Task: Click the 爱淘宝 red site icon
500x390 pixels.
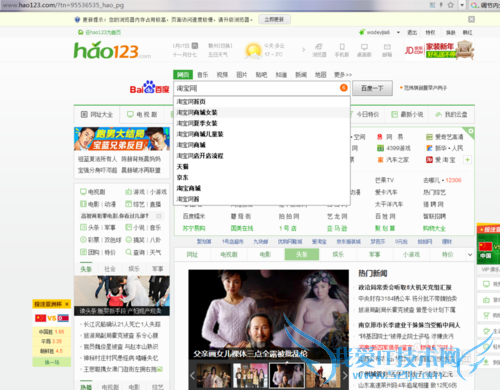Action: click(429, 160)
